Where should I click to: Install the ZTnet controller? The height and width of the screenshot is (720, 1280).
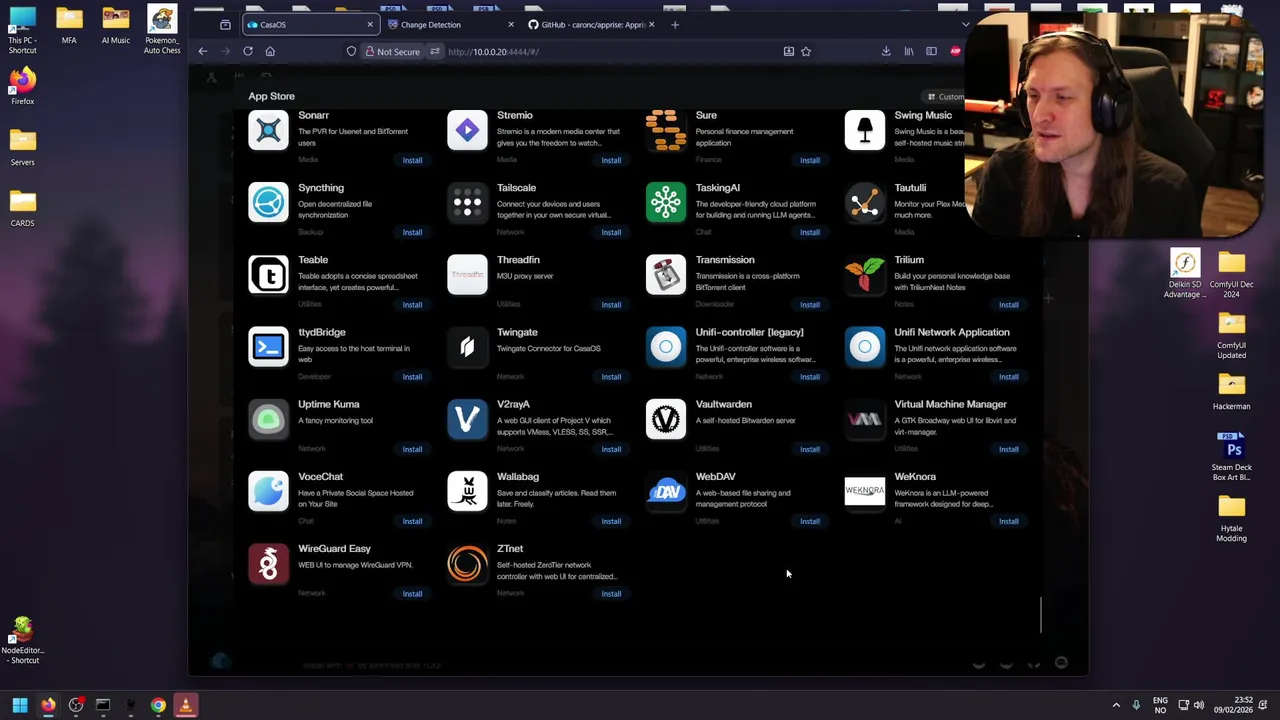pyautogui.click(x=611, y=594)
